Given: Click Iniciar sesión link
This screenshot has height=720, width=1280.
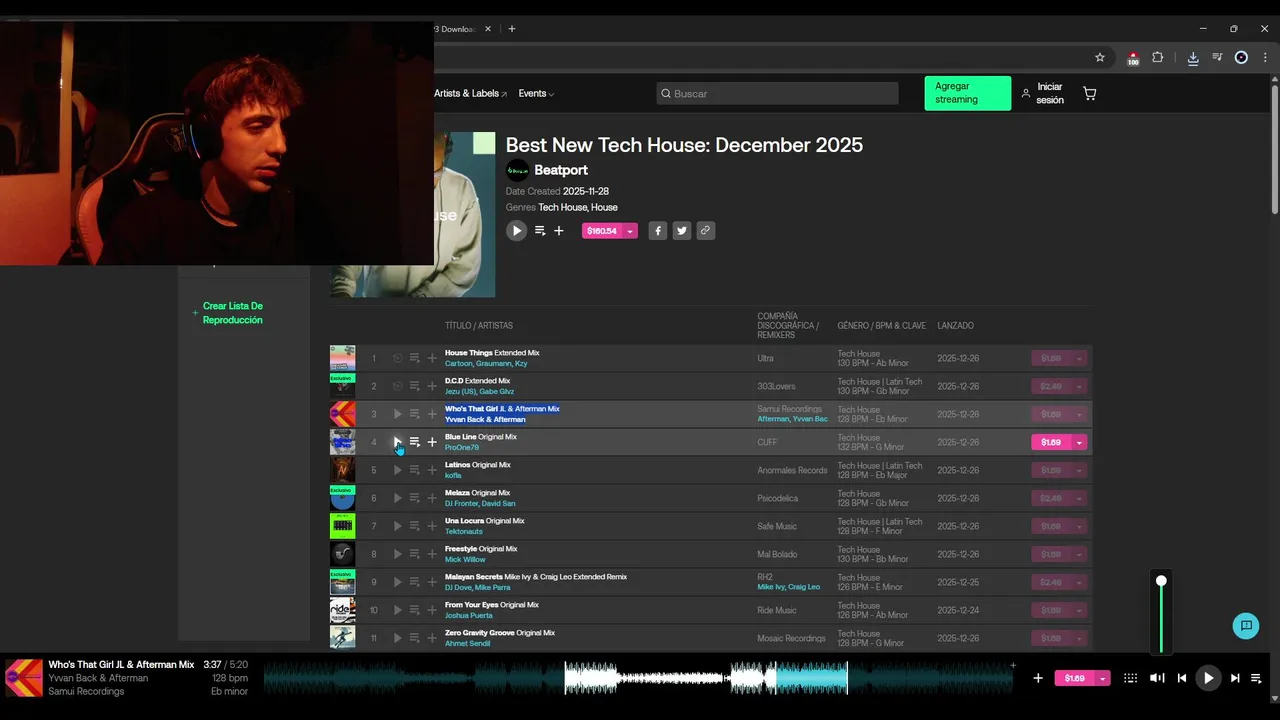Looking at the screenshot, I should click(x=1043, y=93).
